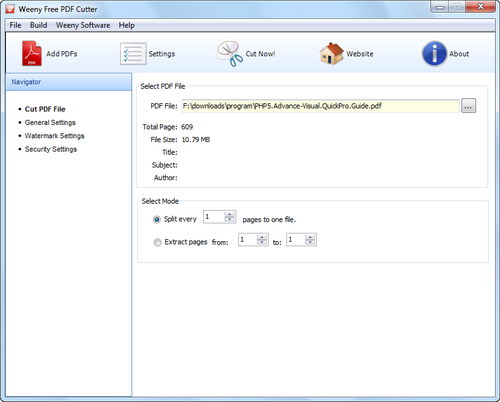The height and width of the screenshot is (402, 500).
Task: Increase the Extract pages from value
Action: point(262,237)
